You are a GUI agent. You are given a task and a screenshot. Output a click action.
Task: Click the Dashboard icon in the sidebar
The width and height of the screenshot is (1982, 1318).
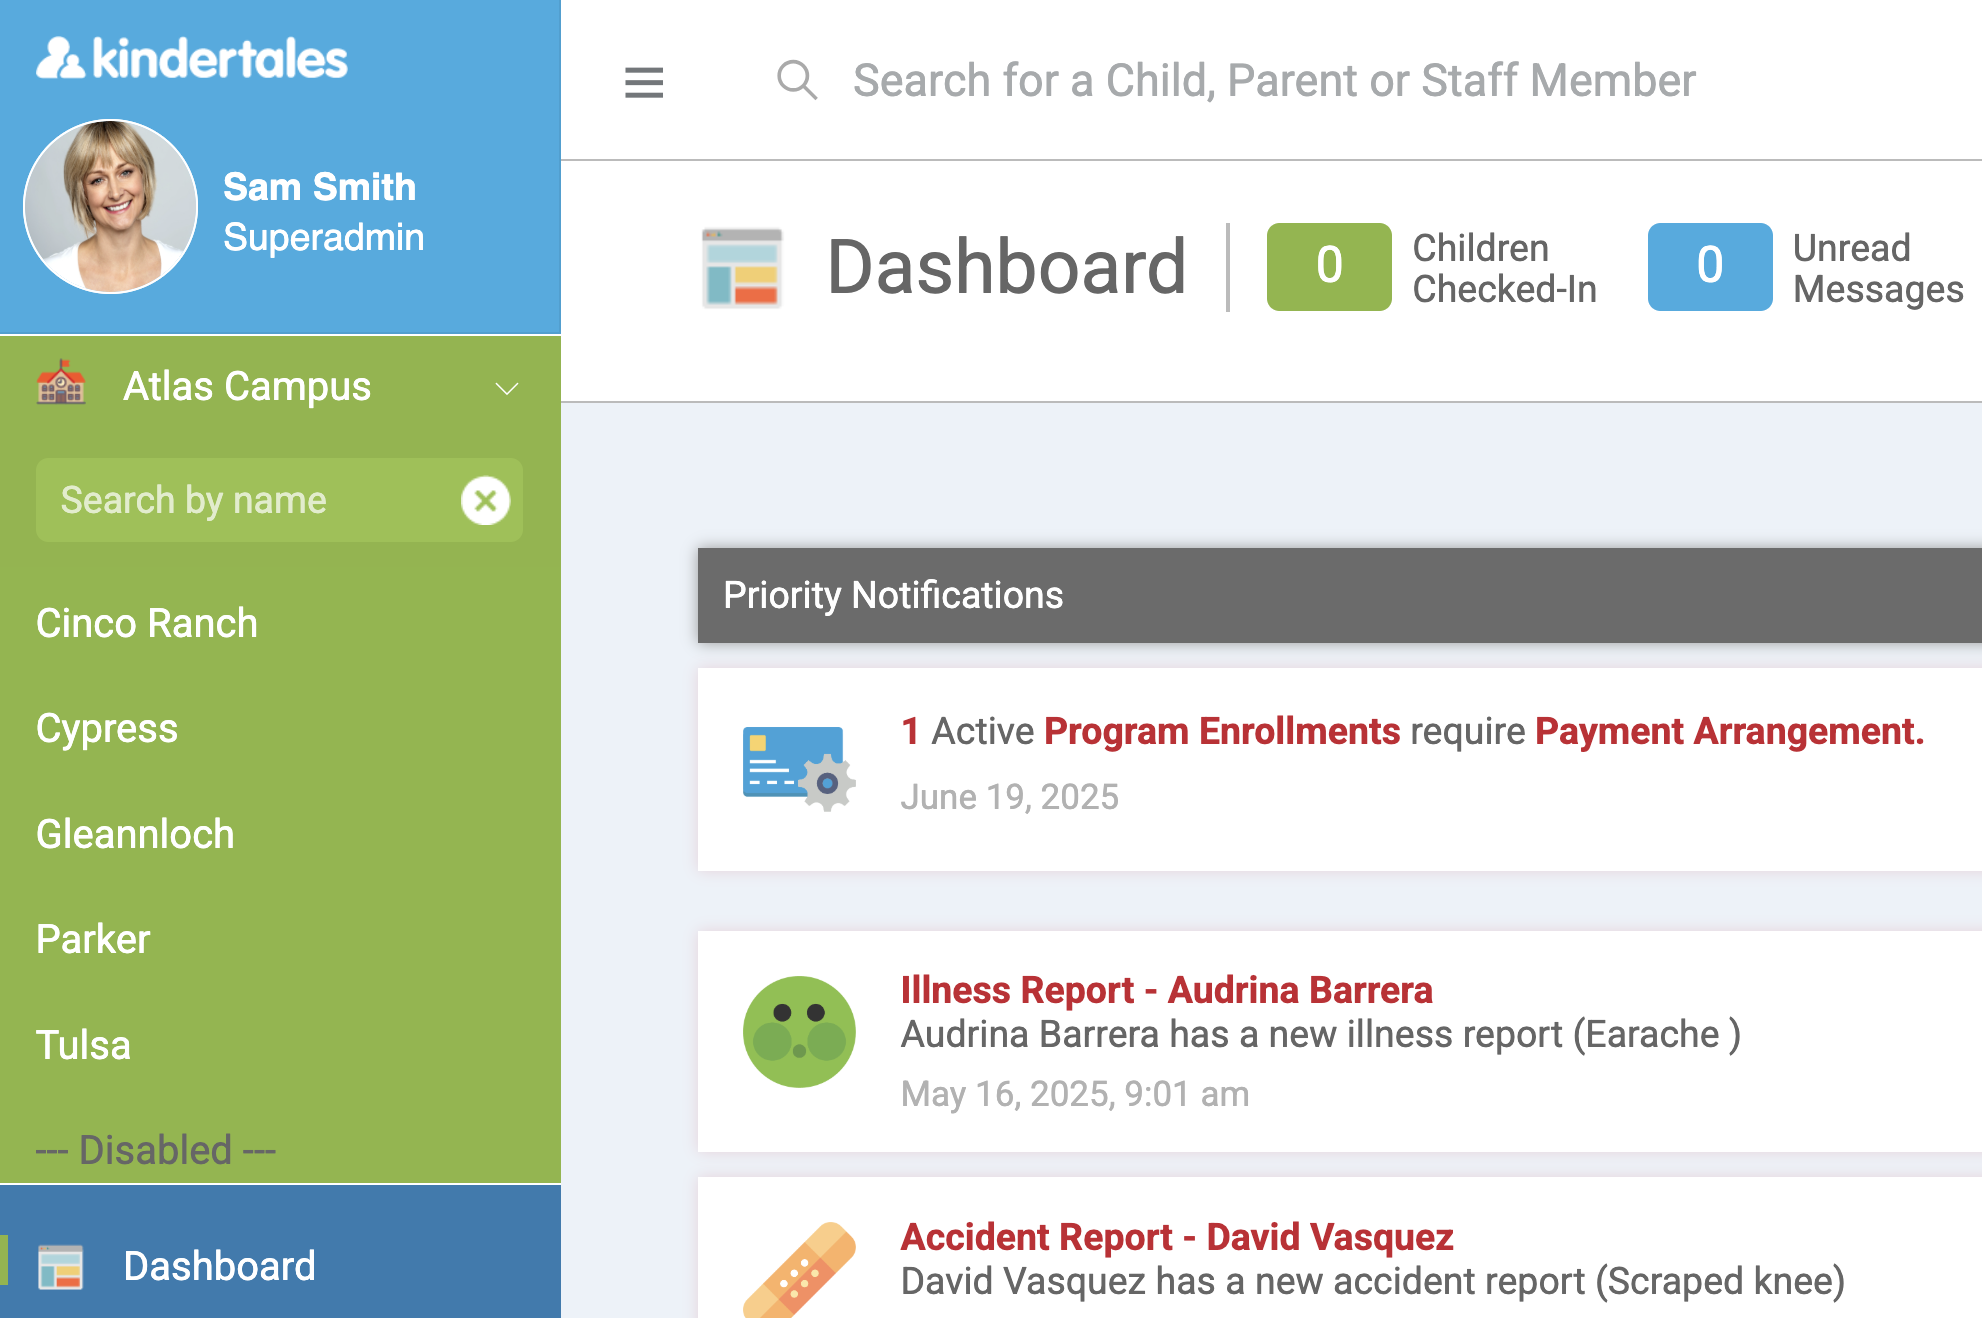(60, 1267)
